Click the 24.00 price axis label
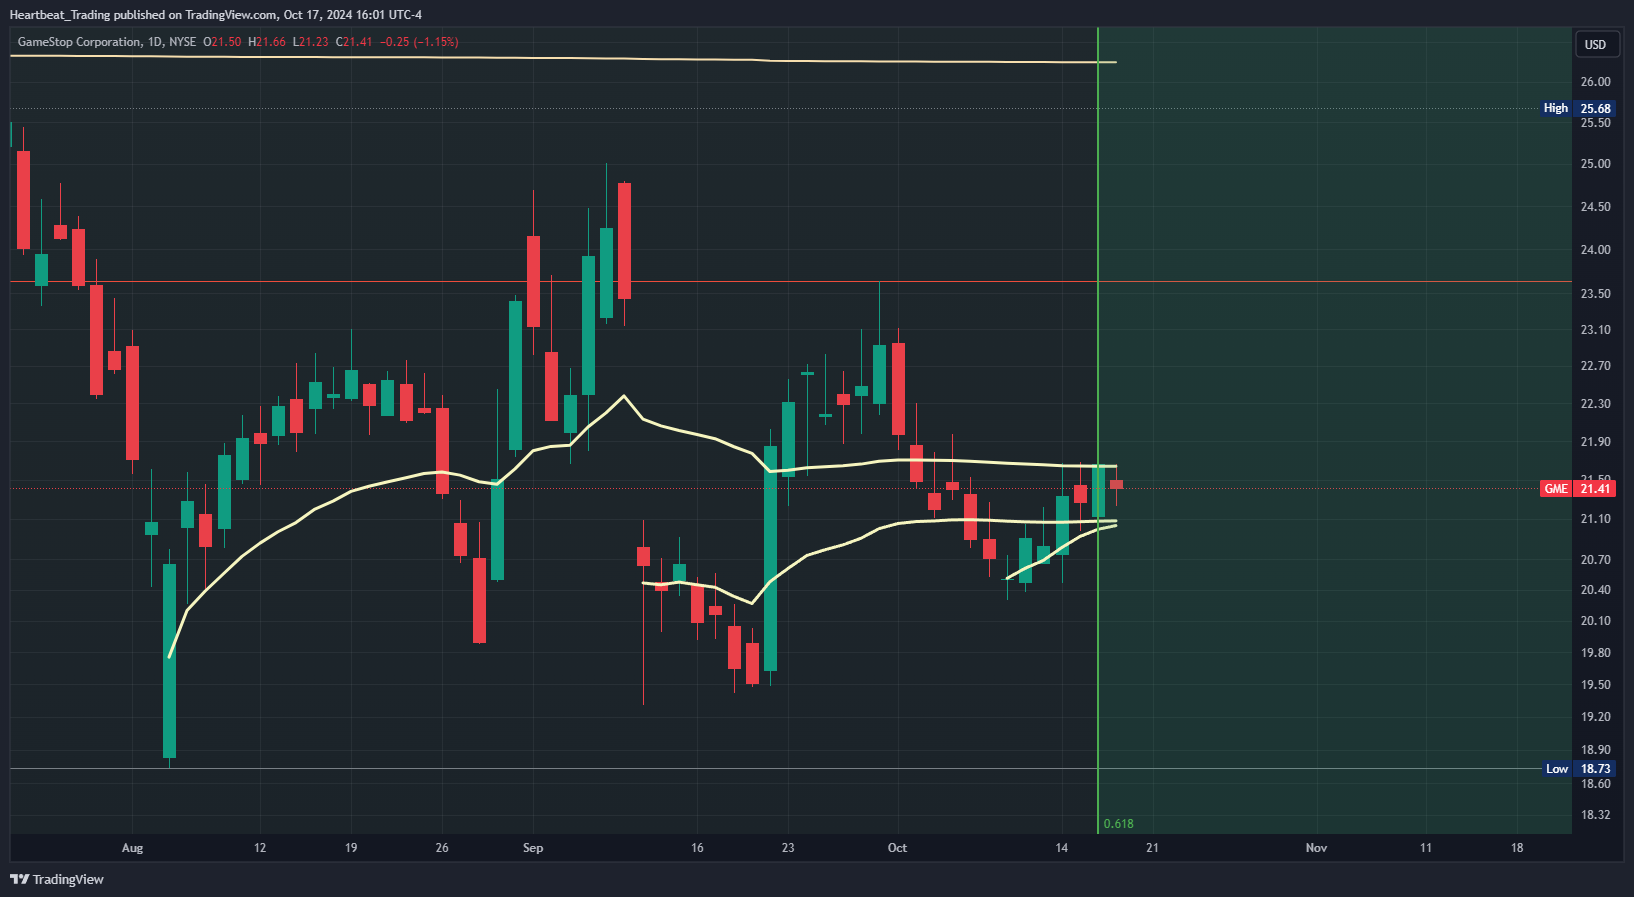 1596,250
